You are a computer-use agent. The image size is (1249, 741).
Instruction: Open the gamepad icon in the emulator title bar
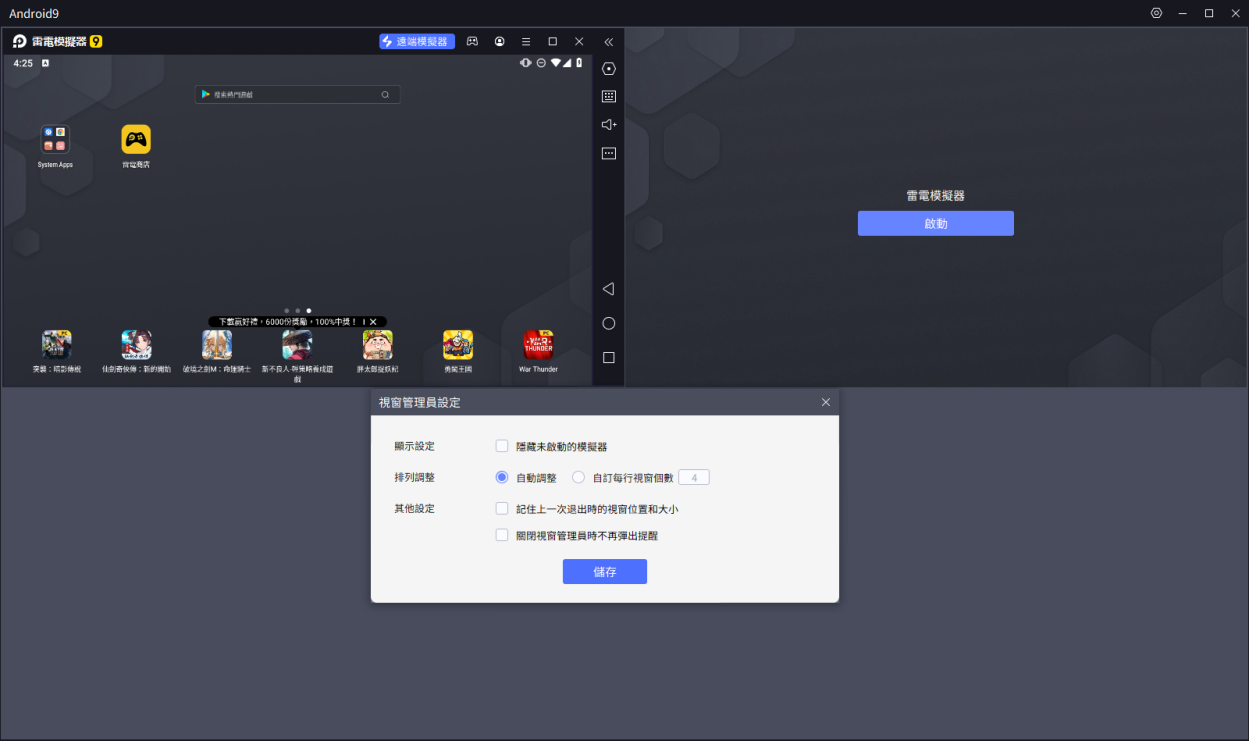pos(472,42)
